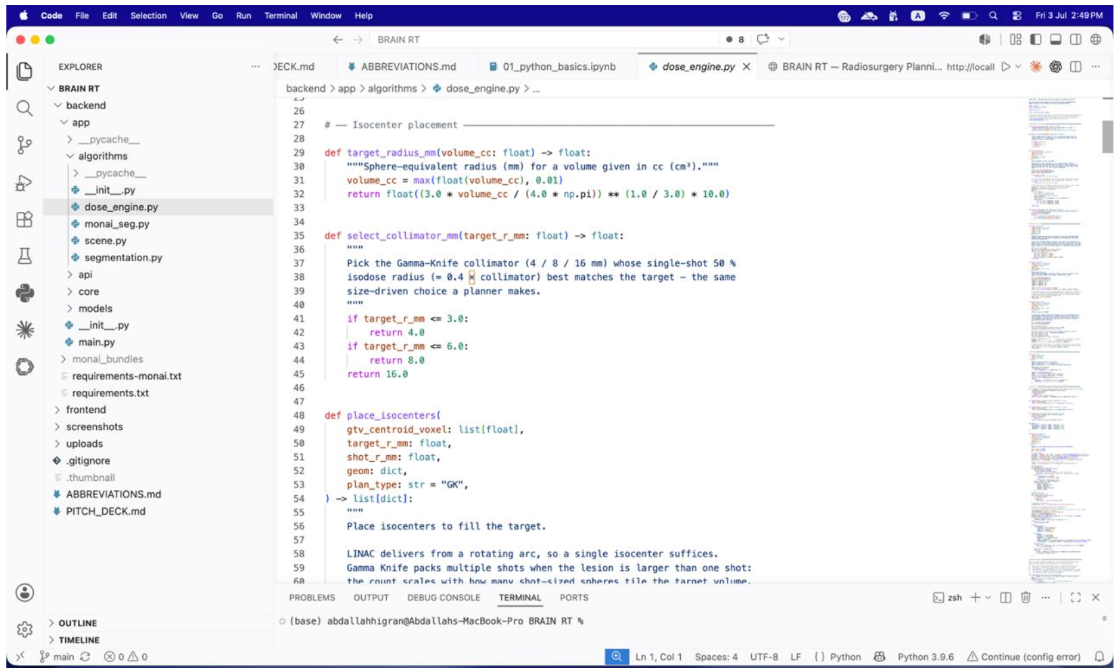Open the Selection menu
The width and height of the screenshot is (1117, 668).
pyautogui.click(x=148, y=16)
